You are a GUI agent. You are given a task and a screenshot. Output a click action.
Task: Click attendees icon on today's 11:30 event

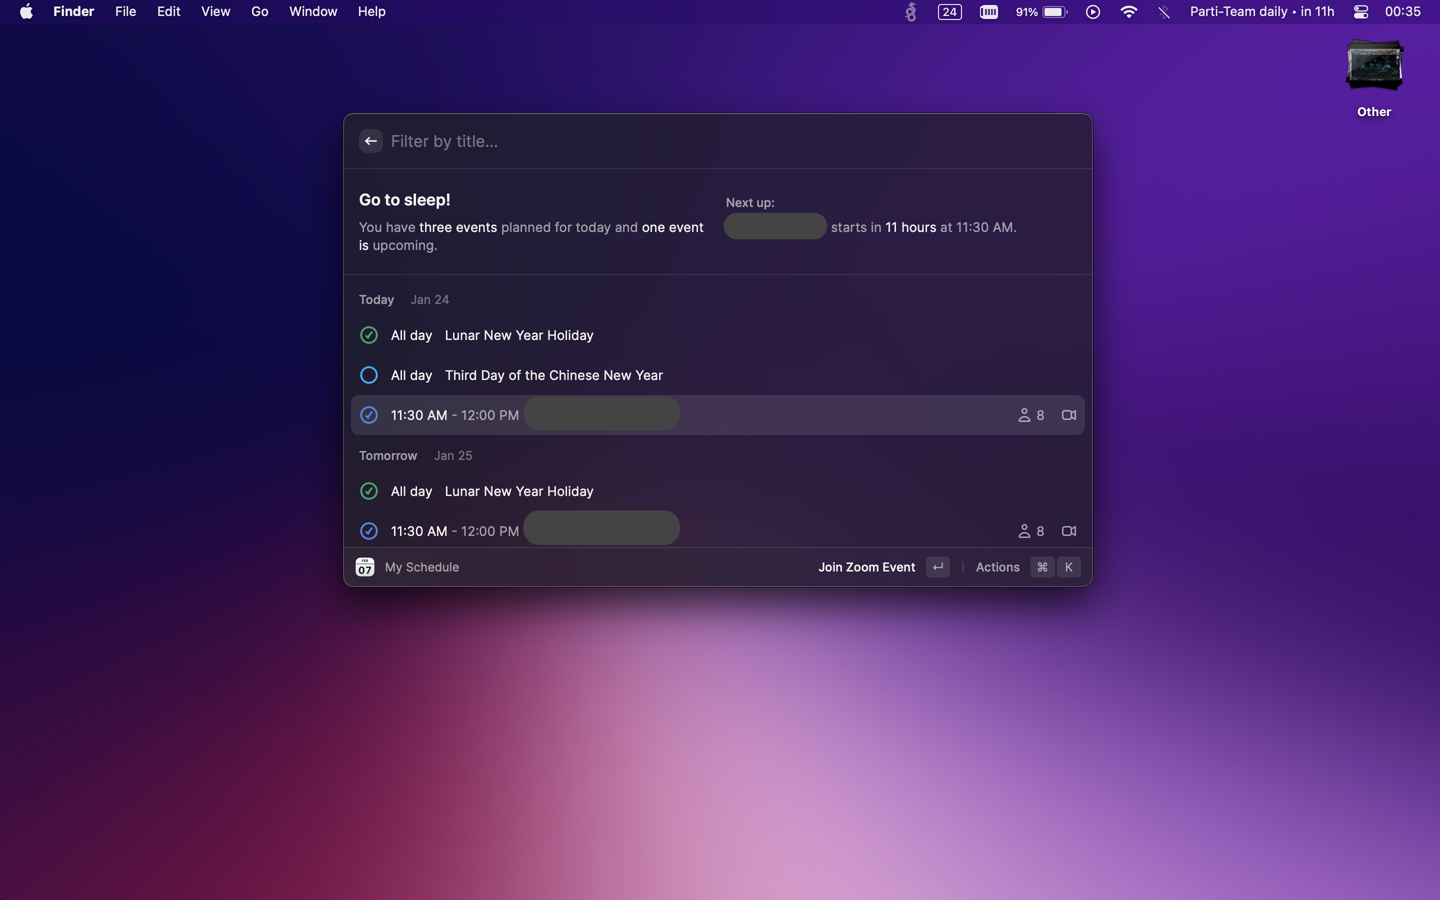(x=1024, y=415)
